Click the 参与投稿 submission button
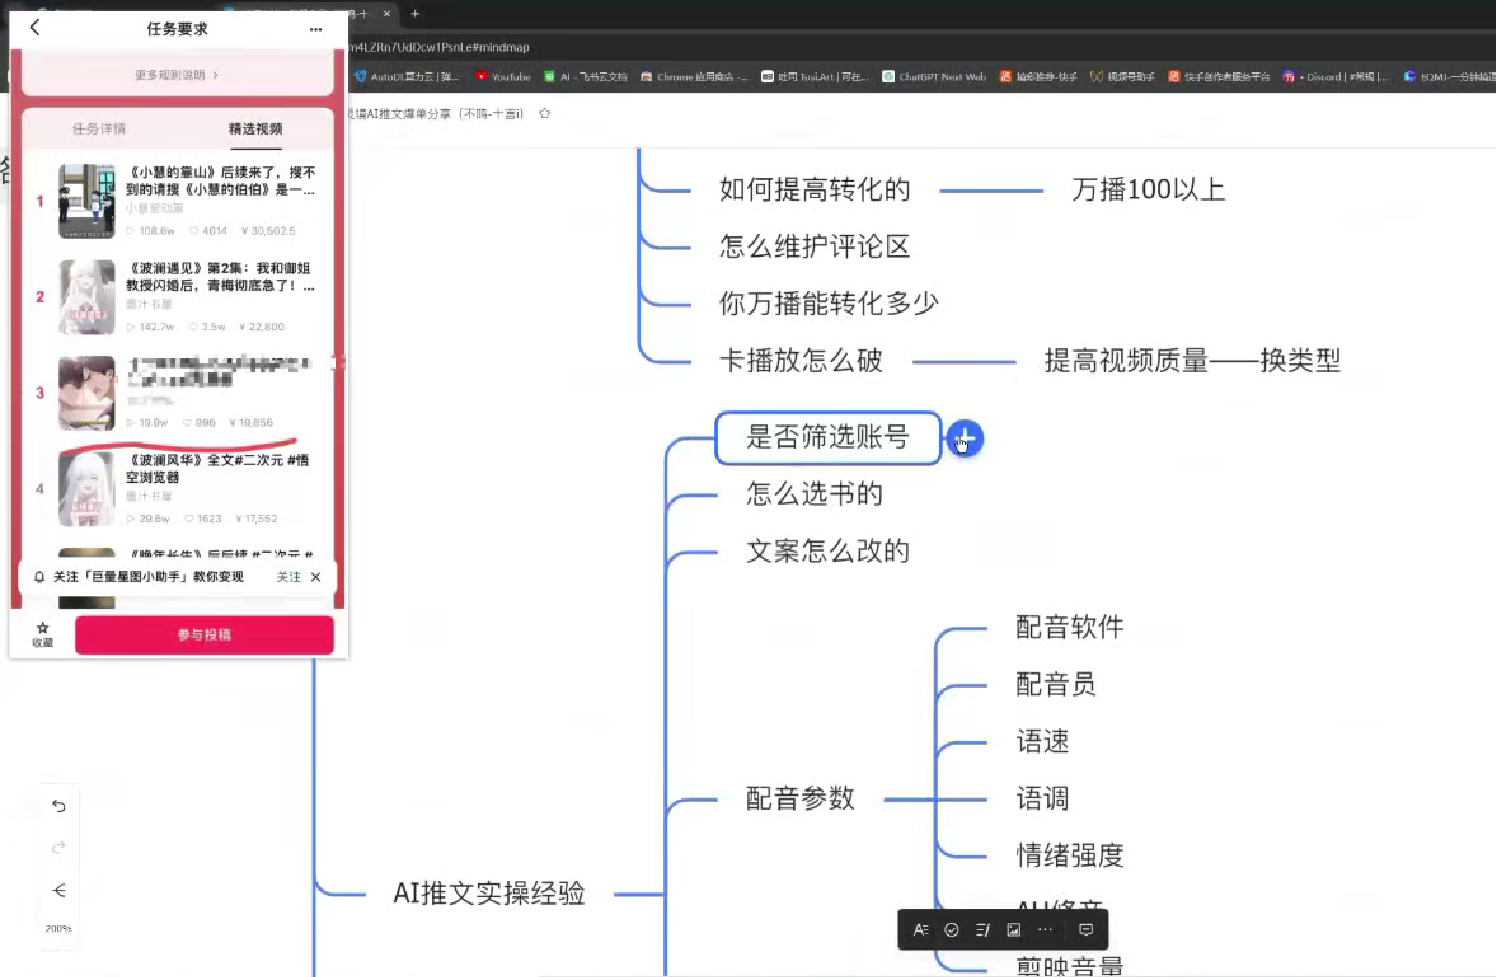This screenshot has width=1496, height=977. click(204, 634)
